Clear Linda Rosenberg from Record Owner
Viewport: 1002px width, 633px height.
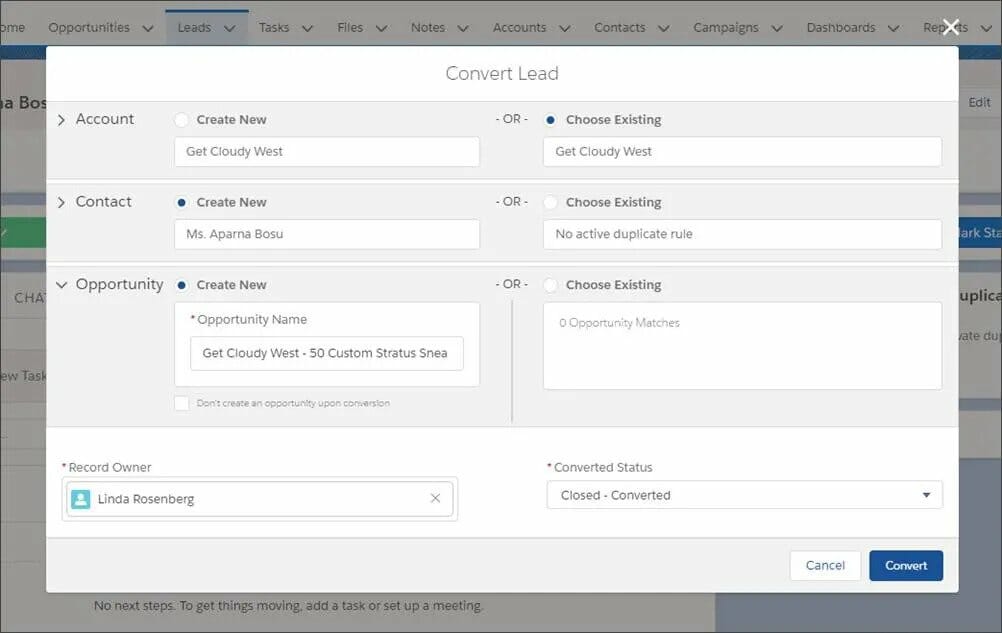[435, 498]
